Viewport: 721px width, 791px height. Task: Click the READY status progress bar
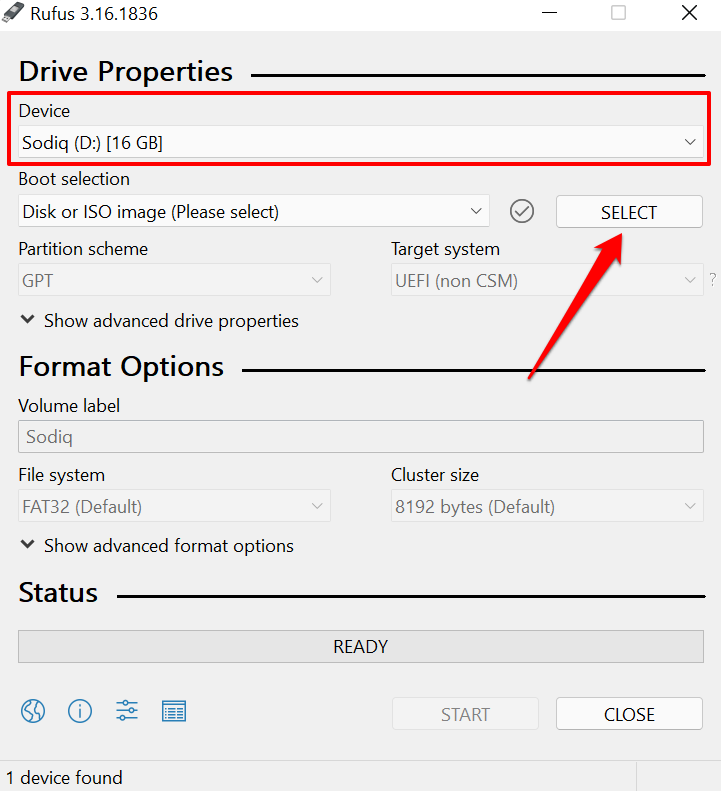tap(360, 647)
